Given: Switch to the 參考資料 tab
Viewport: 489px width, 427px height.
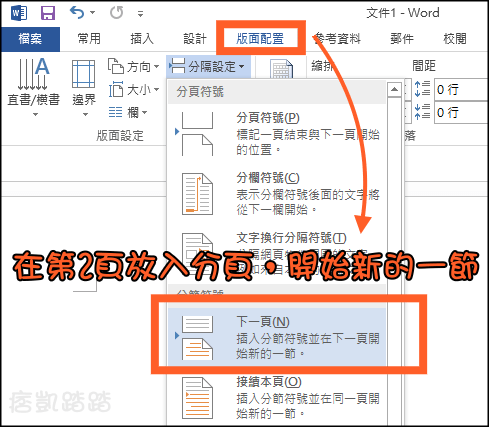Looking at the screenshot, I should coord(338,39).
